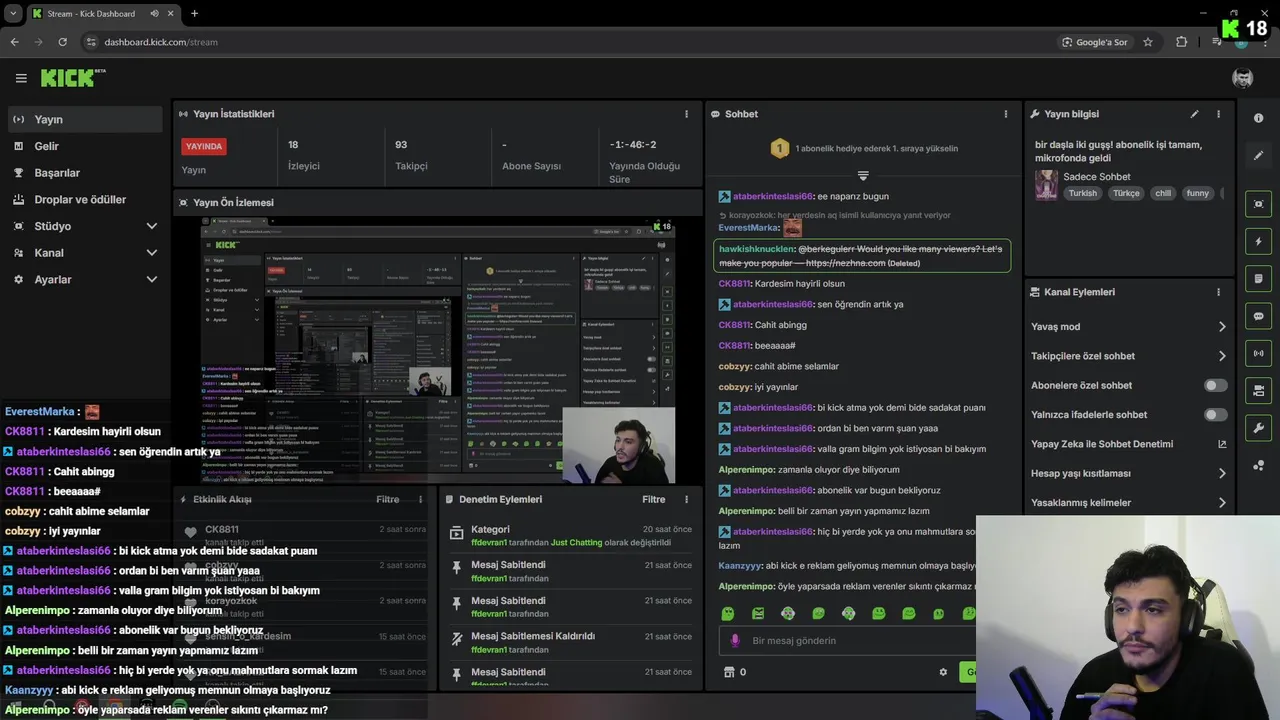Open the hamburger menu beside Kick logo
The image size is (1280, 720).
pyautogui.click(x=21, y=78)
